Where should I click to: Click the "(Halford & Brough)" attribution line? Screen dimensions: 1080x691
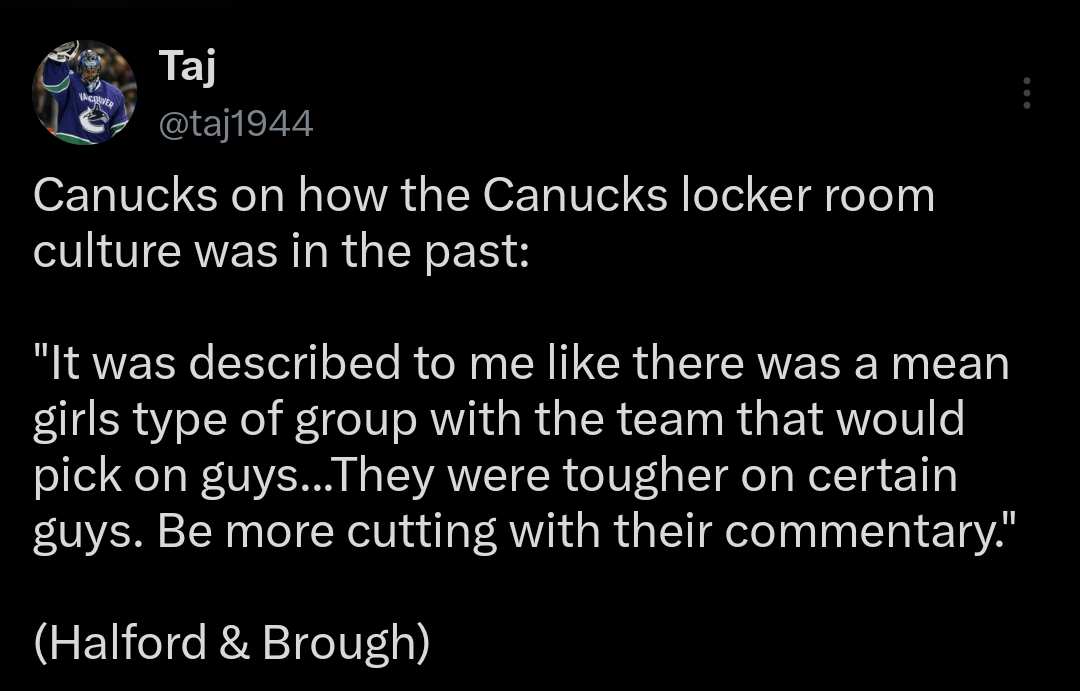point(232,643)
